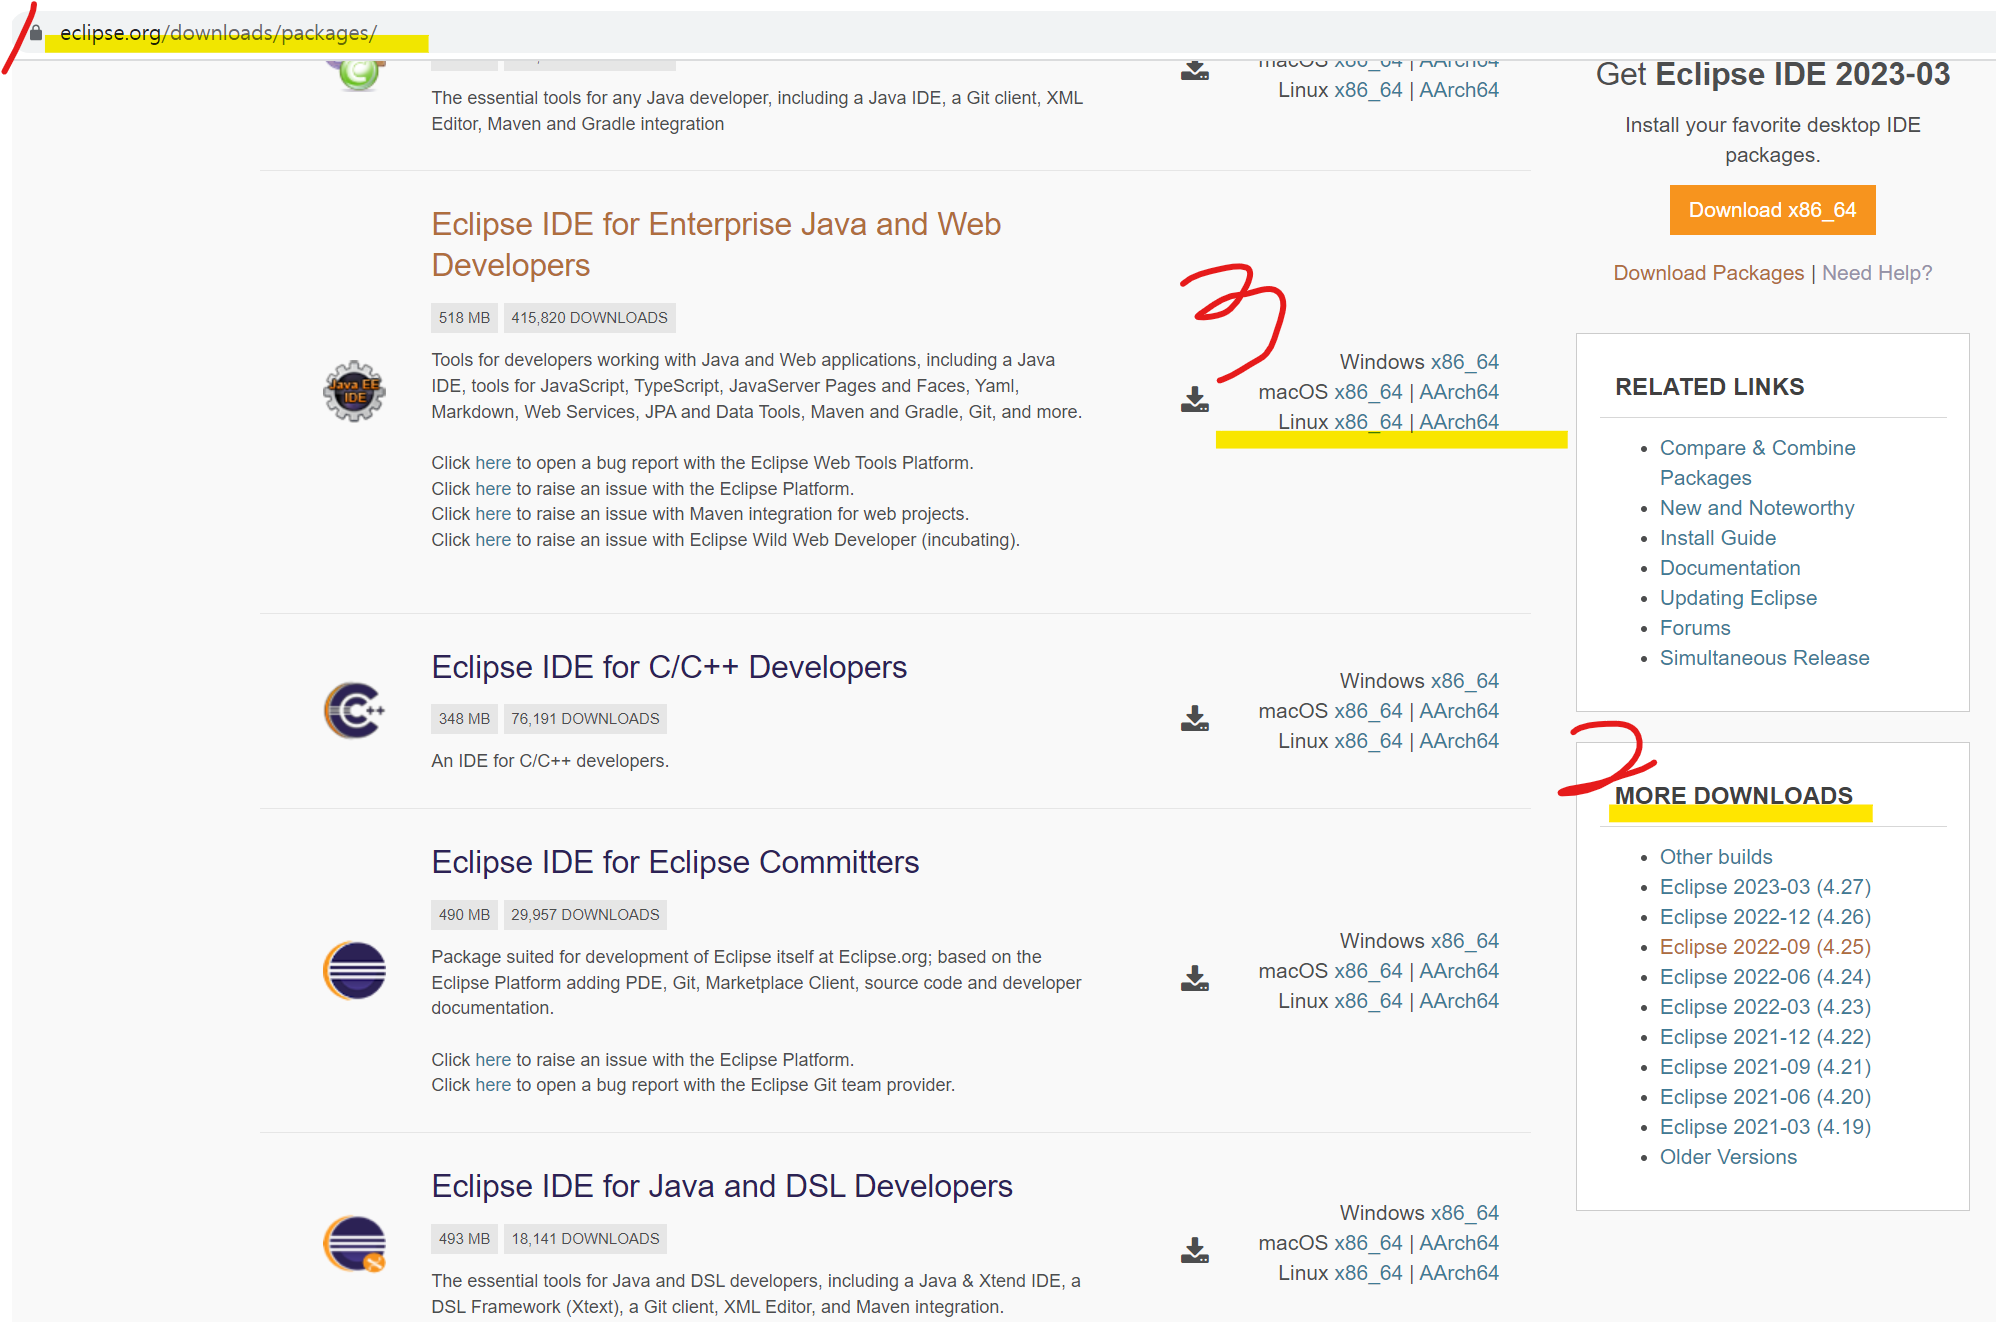Image resolution: width=1996 pixels, height=1322 pixels.
Task: Open the Need Help? link
Action: tap(1877, 273)
